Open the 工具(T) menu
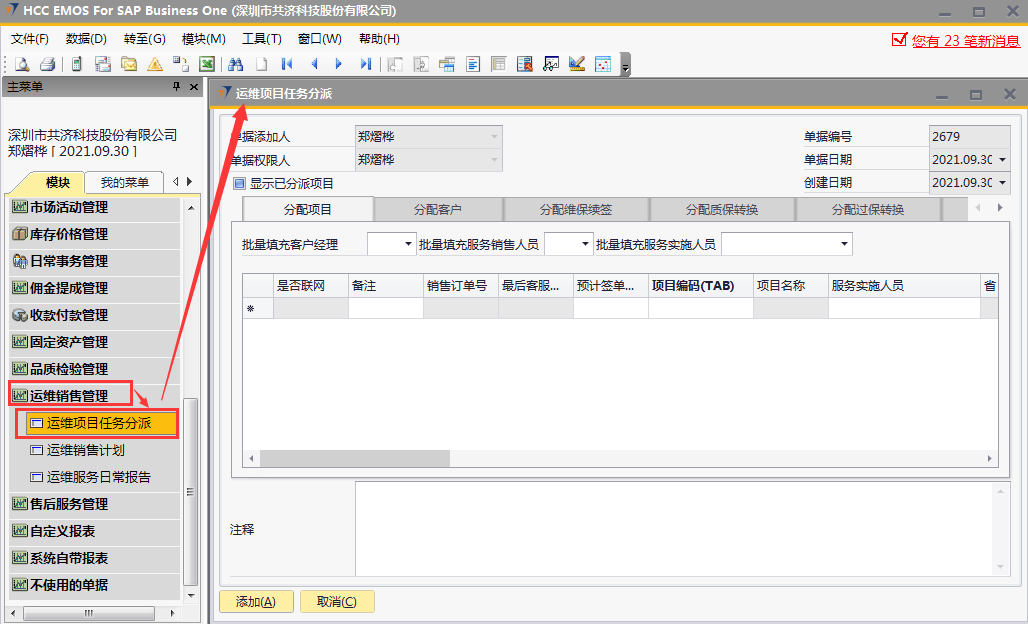The width and height of the screenshot is (1028, 624). coord(261,39)
